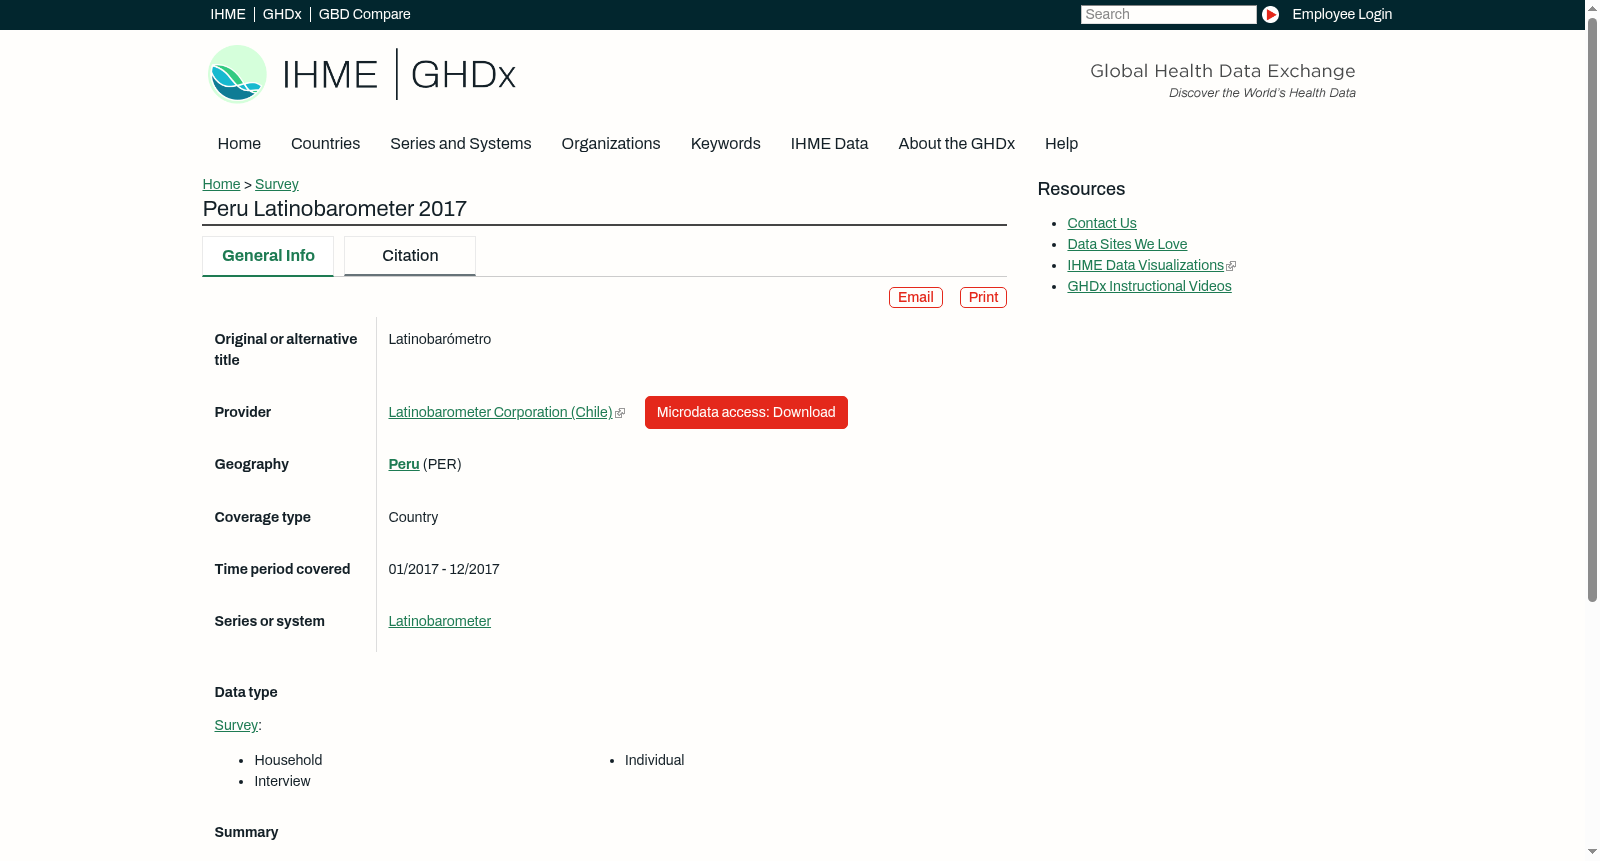Switch to Citation tab
This screenshot has height=861, width=1600.
pyautogui.click(x=410, y=256)
